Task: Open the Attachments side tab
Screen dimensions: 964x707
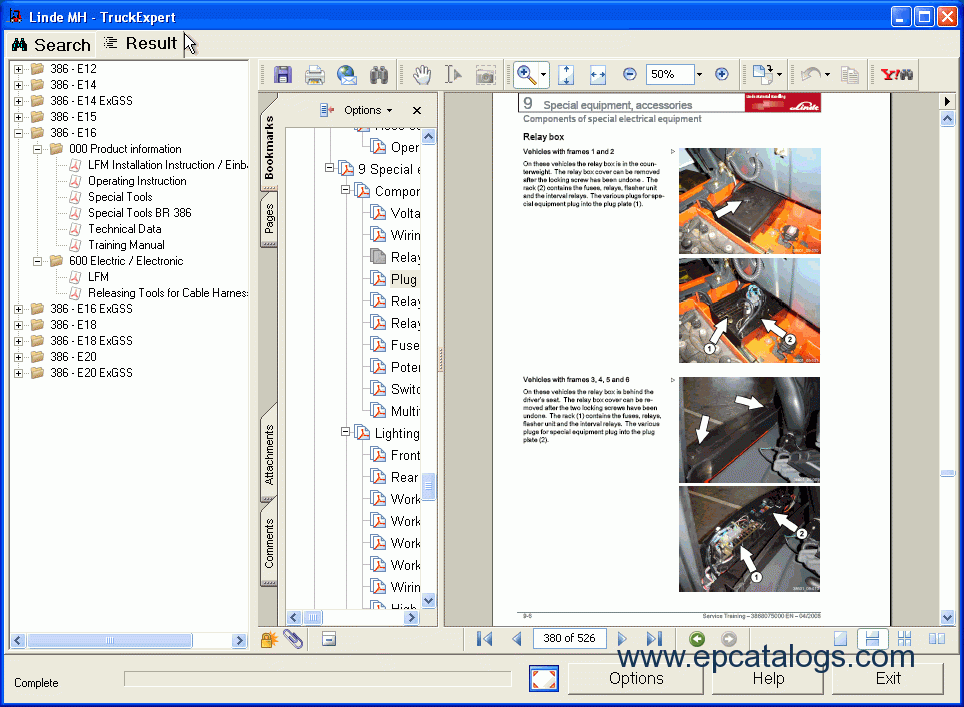Action: coord(269,455)
